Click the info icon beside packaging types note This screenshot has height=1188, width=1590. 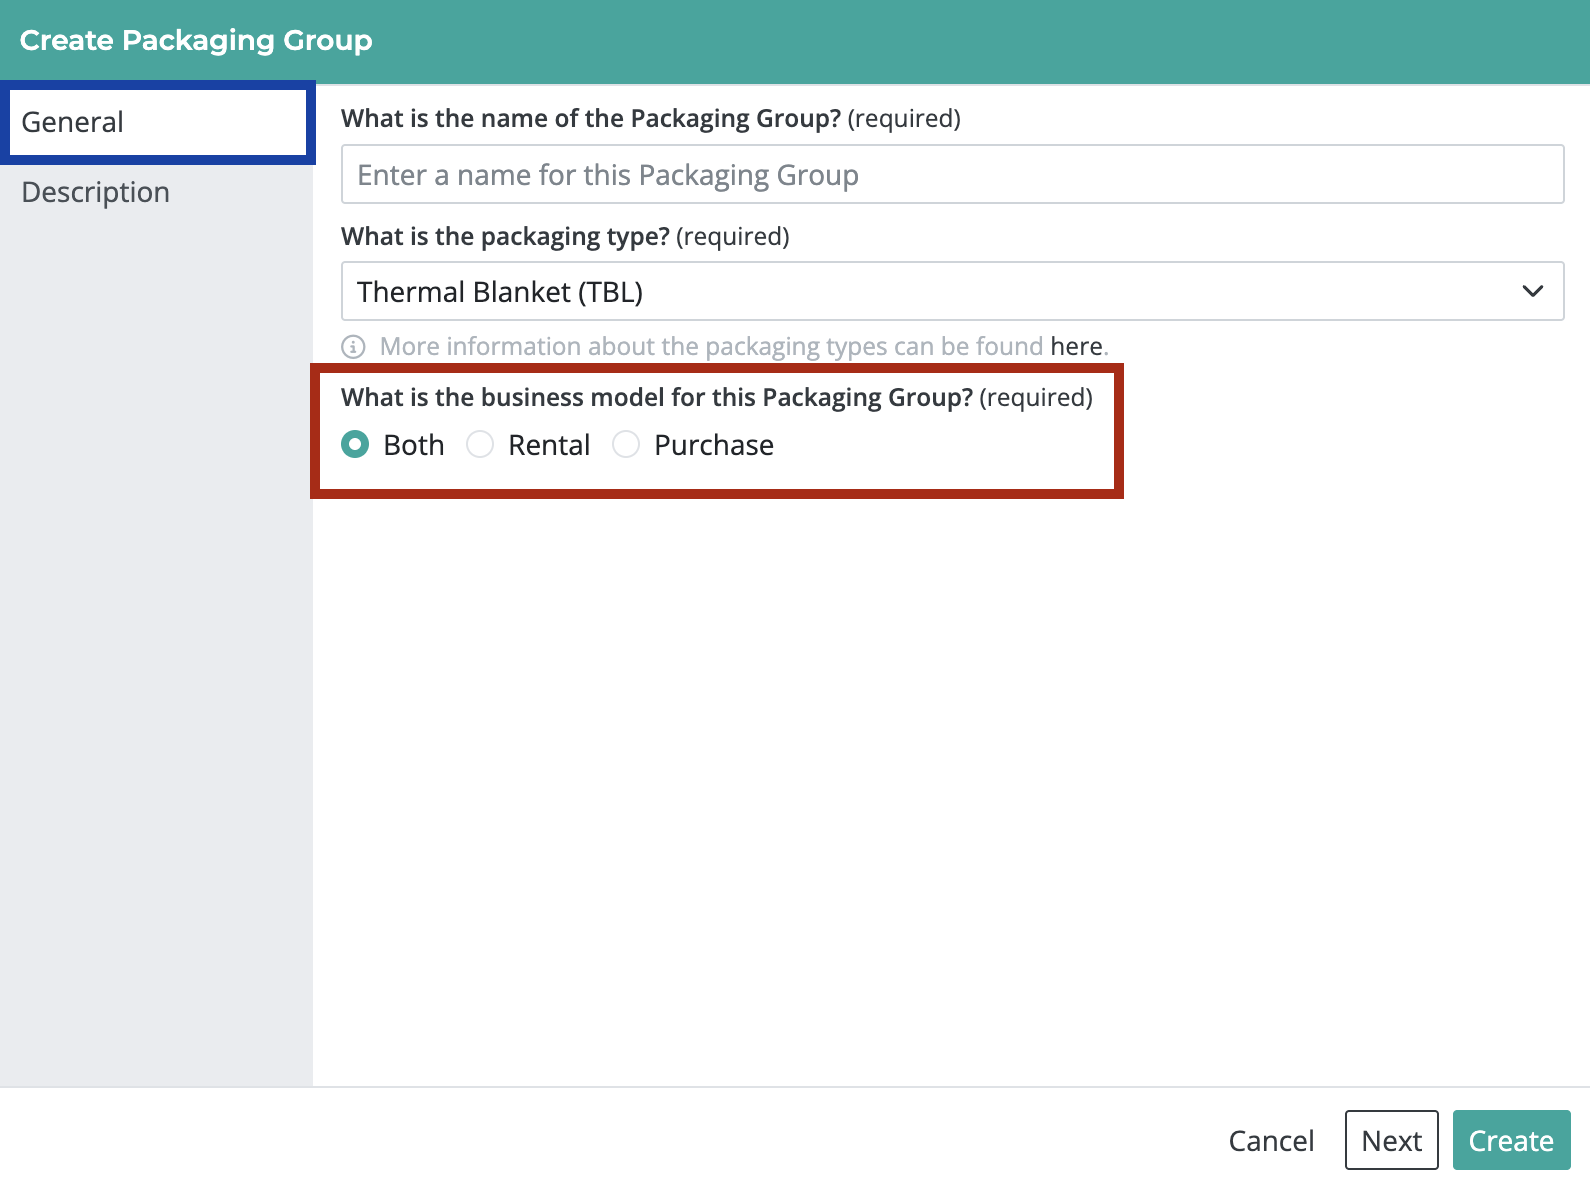[x=353, y=347]
